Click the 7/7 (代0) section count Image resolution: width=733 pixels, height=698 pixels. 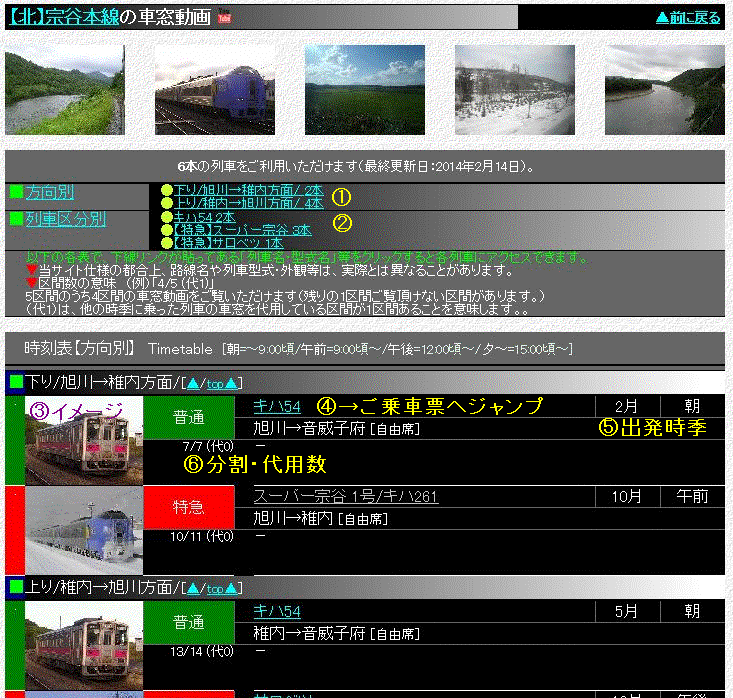point(208,446)
